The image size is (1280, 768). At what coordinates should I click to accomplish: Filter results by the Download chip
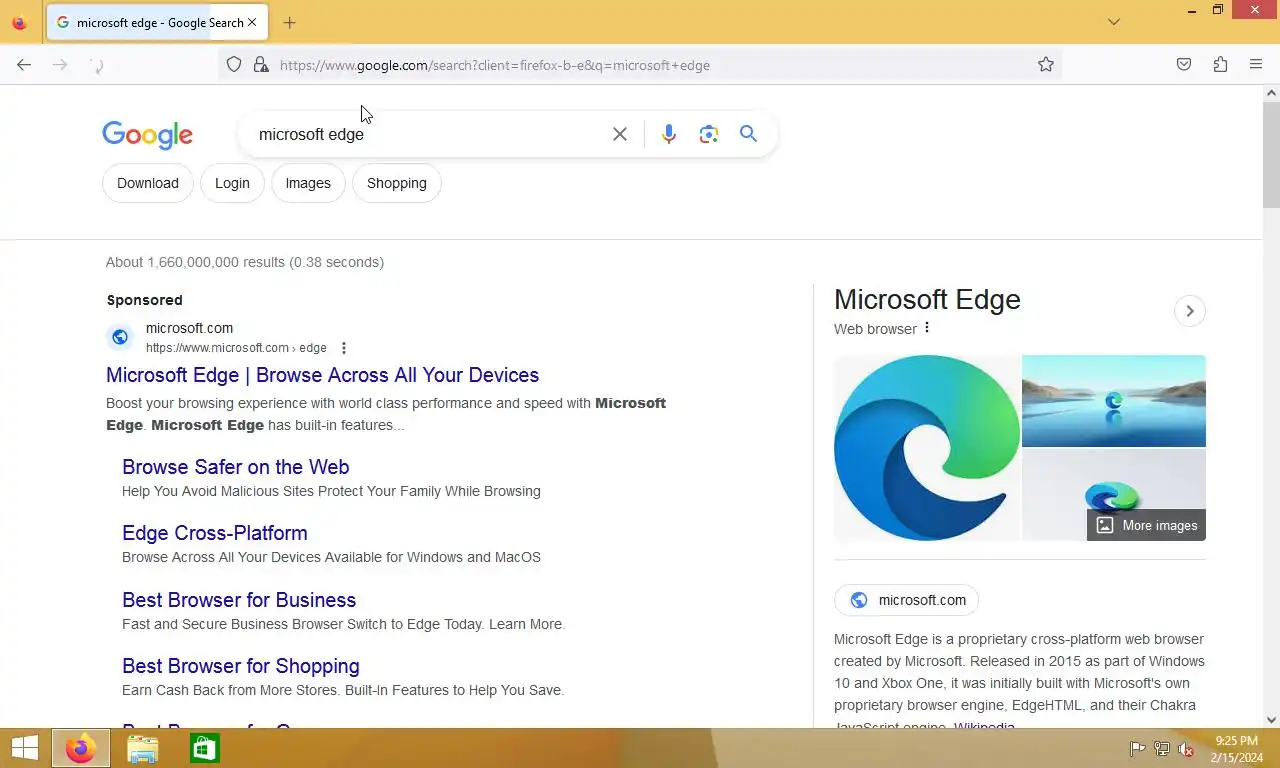pyautogui.click(x=148, y=183)
